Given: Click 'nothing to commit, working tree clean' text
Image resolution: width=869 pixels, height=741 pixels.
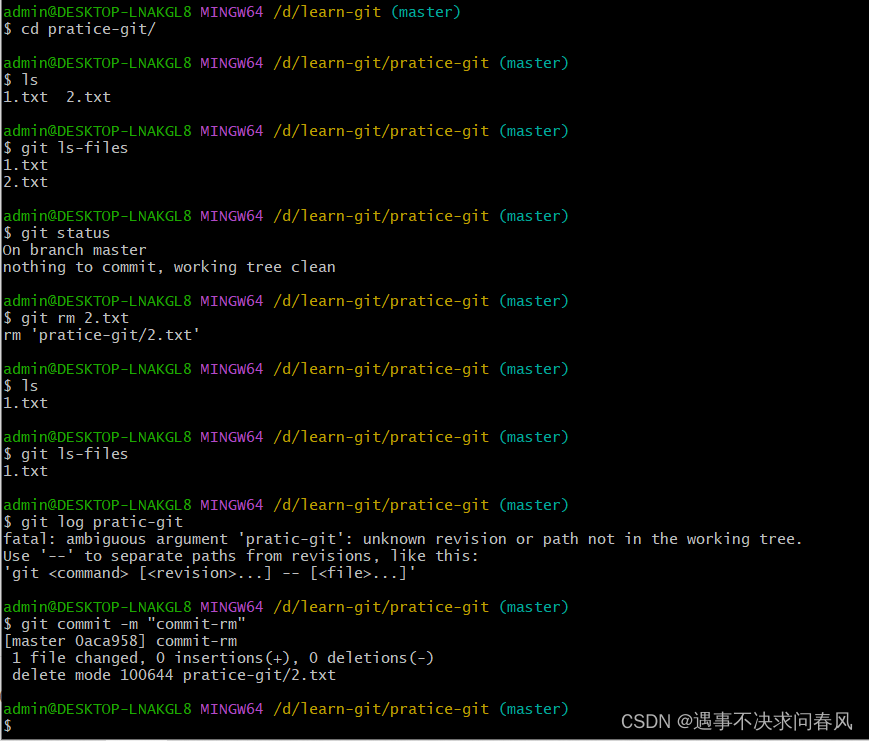Looking at the screenshot, I should click(169, 267).
